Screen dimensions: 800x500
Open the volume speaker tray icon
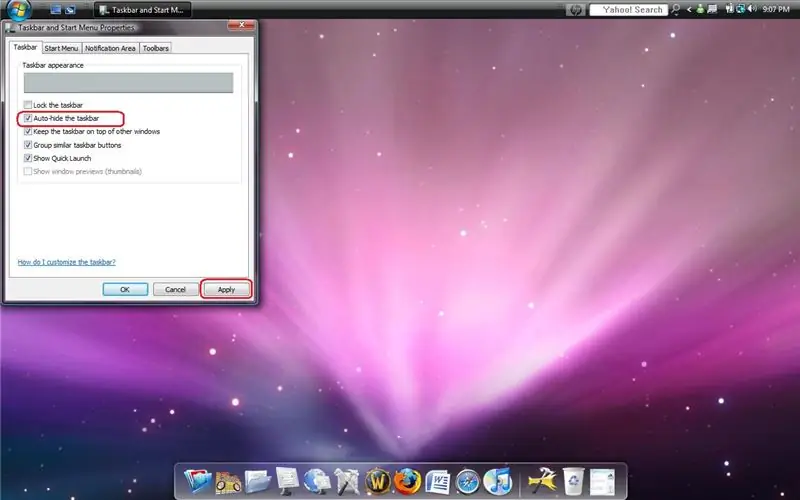click(752, 9)
